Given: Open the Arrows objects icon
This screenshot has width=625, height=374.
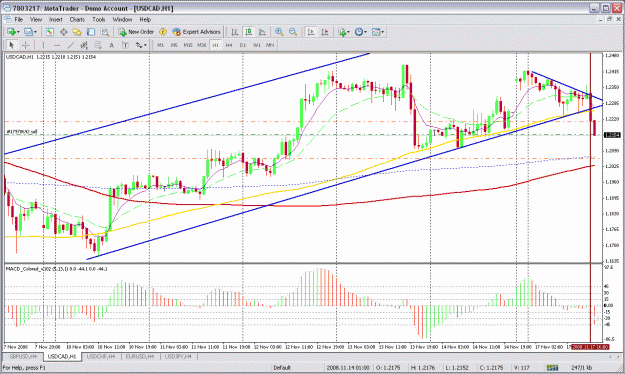Looking at the screenshot, I should 139,45.
